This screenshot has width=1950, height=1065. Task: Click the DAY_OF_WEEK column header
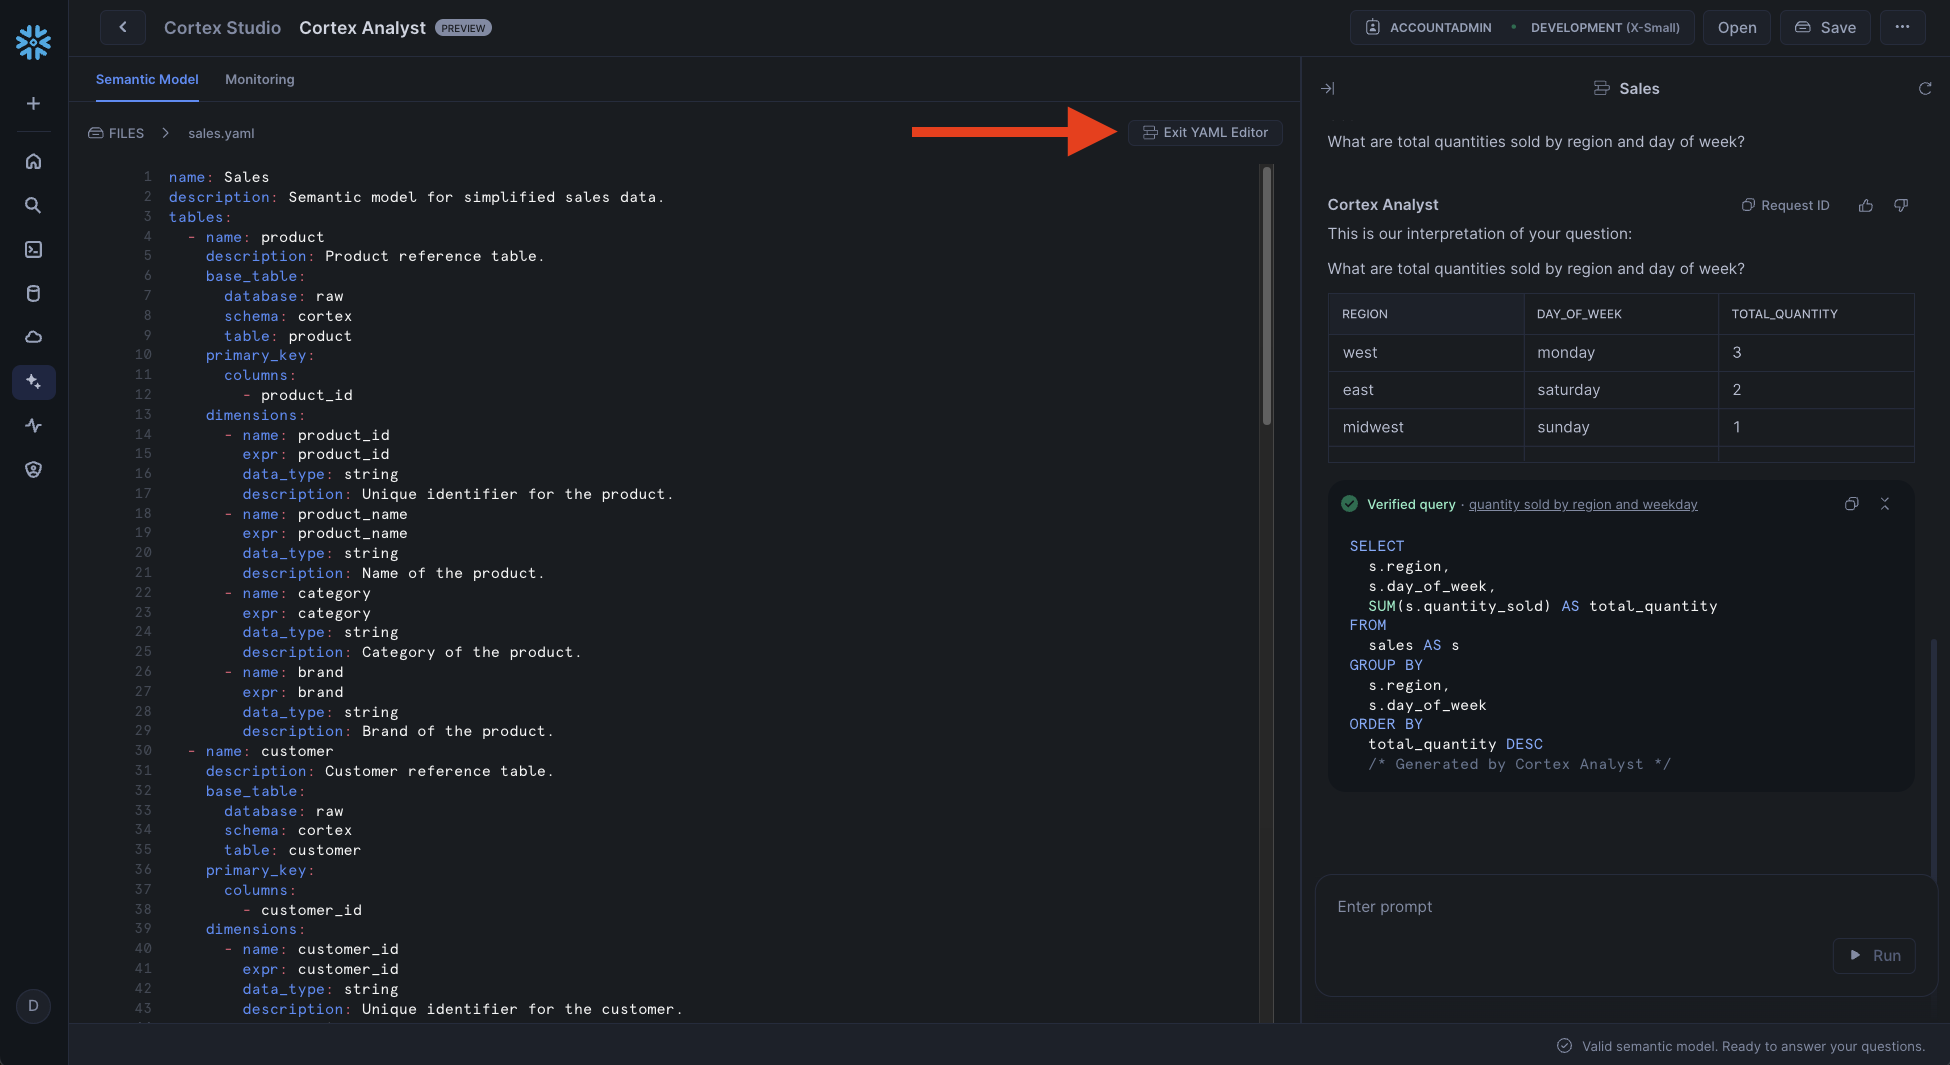1620,314
